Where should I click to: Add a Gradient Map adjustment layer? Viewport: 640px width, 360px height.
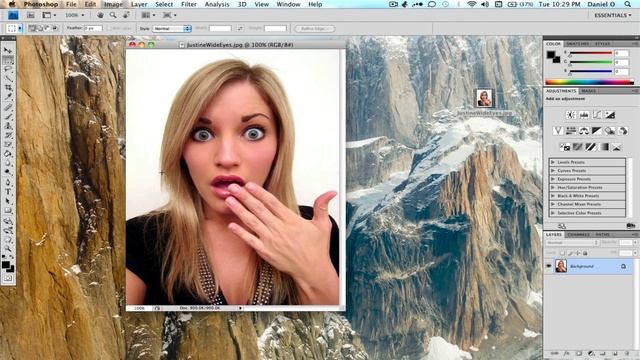pyautogui.click(x=604, y=147)
